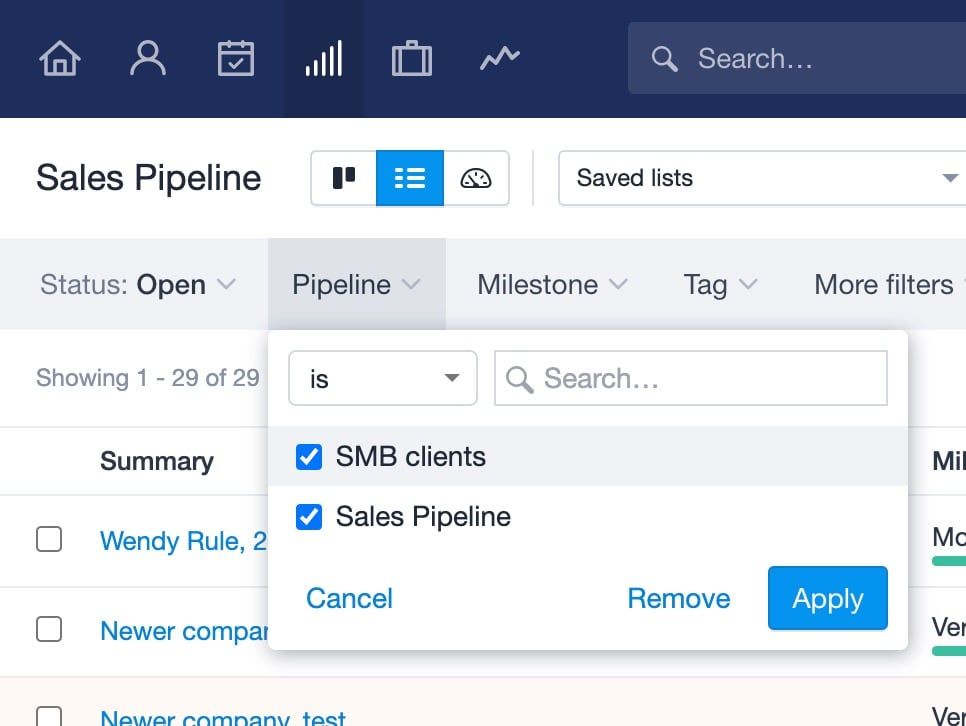Open the Wendy Rule opportunity link
The width and height of the screenshot is (966, 726).
(x=183, y=541)
